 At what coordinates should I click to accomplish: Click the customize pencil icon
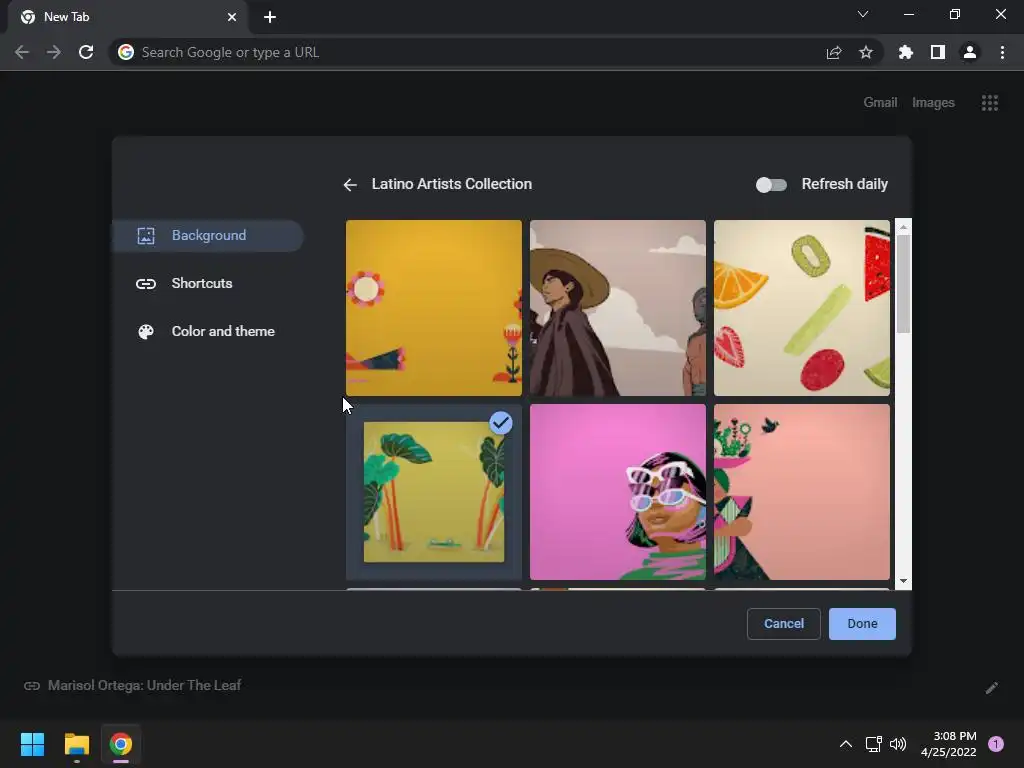coord(991,688)
